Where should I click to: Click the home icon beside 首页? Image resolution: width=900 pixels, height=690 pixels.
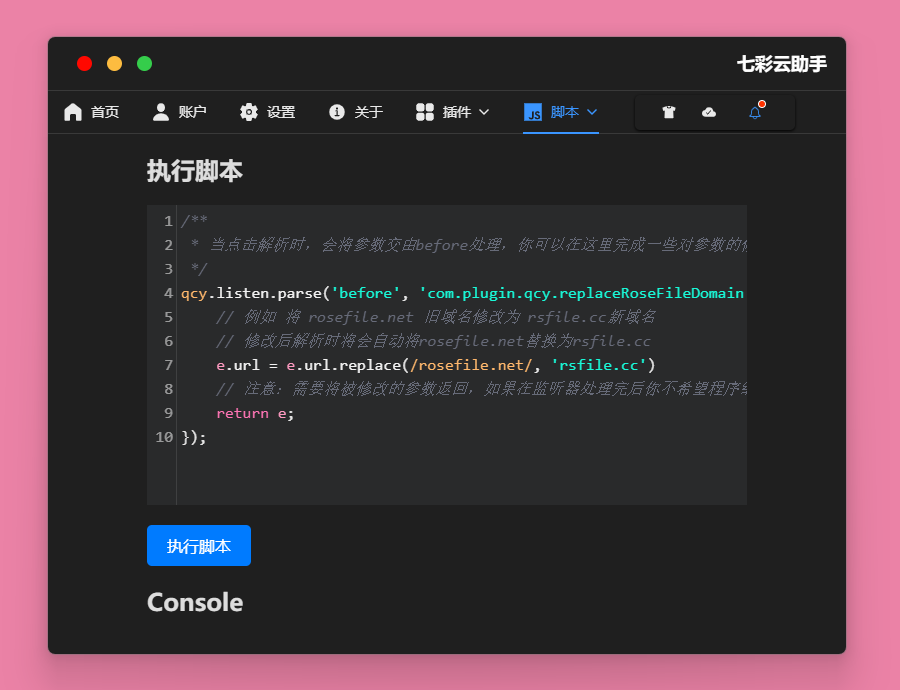pos(73,112)
